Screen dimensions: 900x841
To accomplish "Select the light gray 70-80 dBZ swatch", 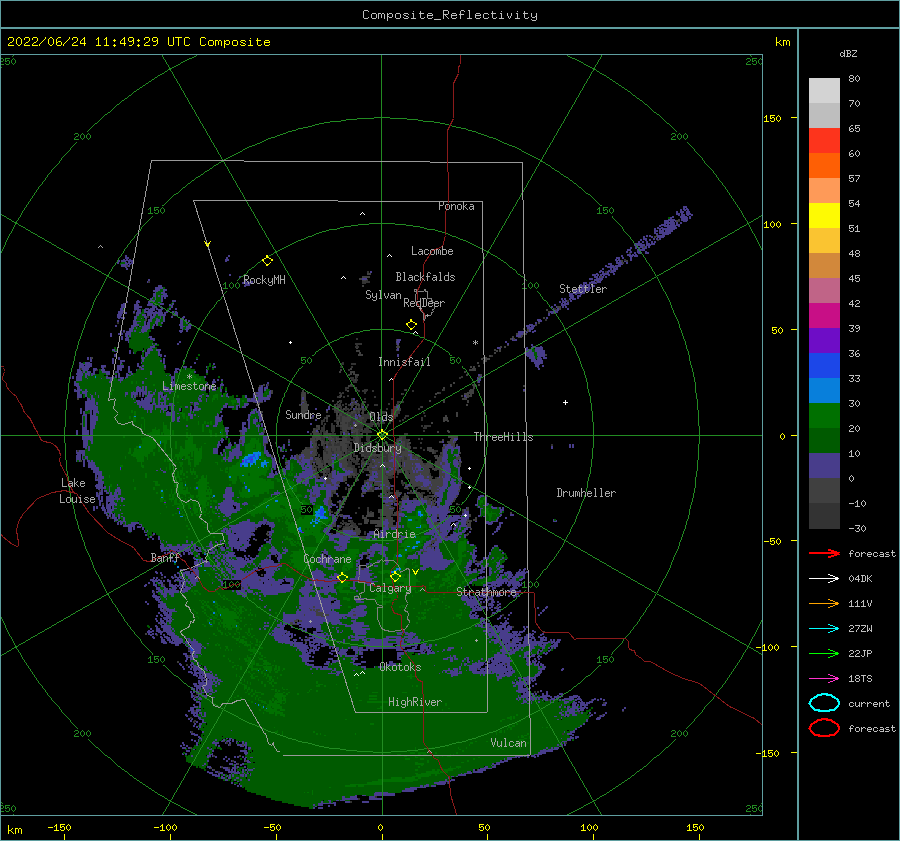I will click(824, 91).
